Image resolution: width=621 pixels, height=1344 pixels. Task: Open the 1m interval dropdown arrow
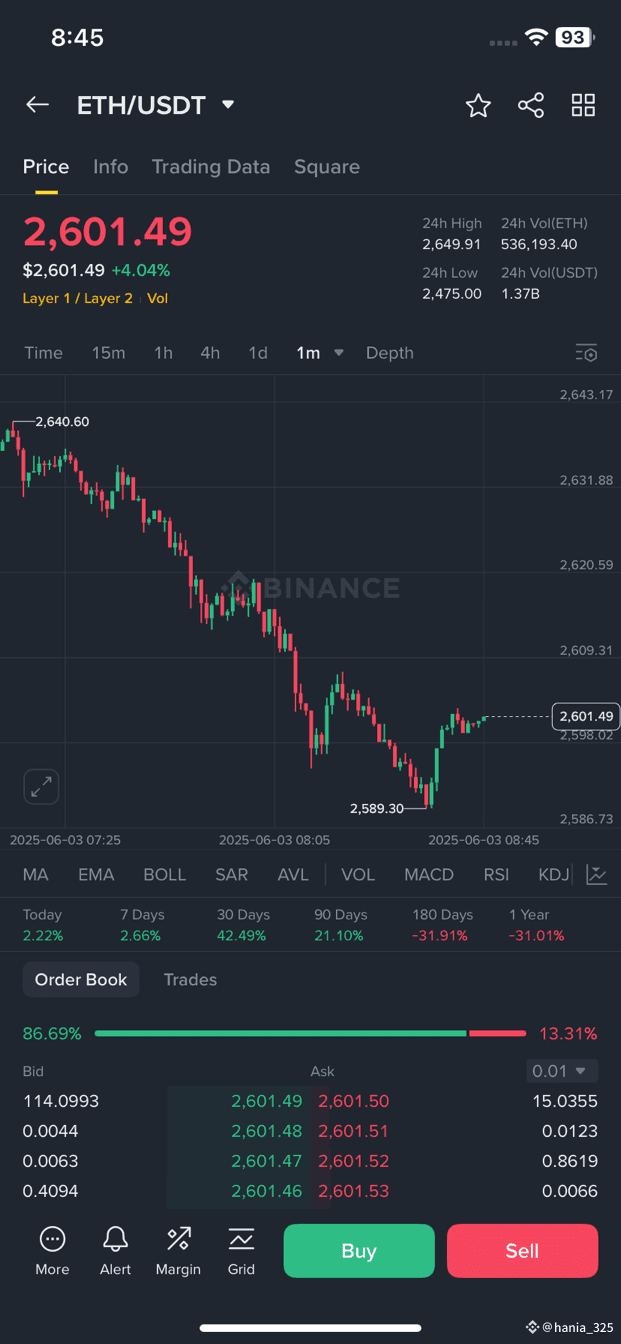click(x=339, y=353)
